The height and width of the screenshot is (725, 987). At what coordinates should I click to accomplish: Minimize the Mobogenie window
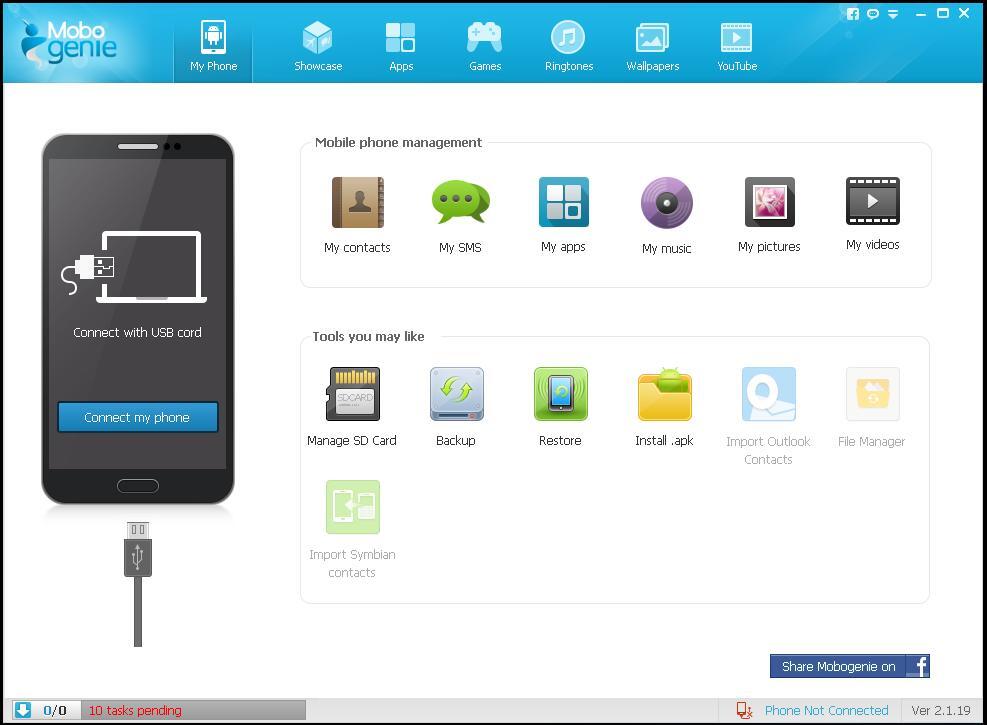pyautogui.click(x=921, y=14)
